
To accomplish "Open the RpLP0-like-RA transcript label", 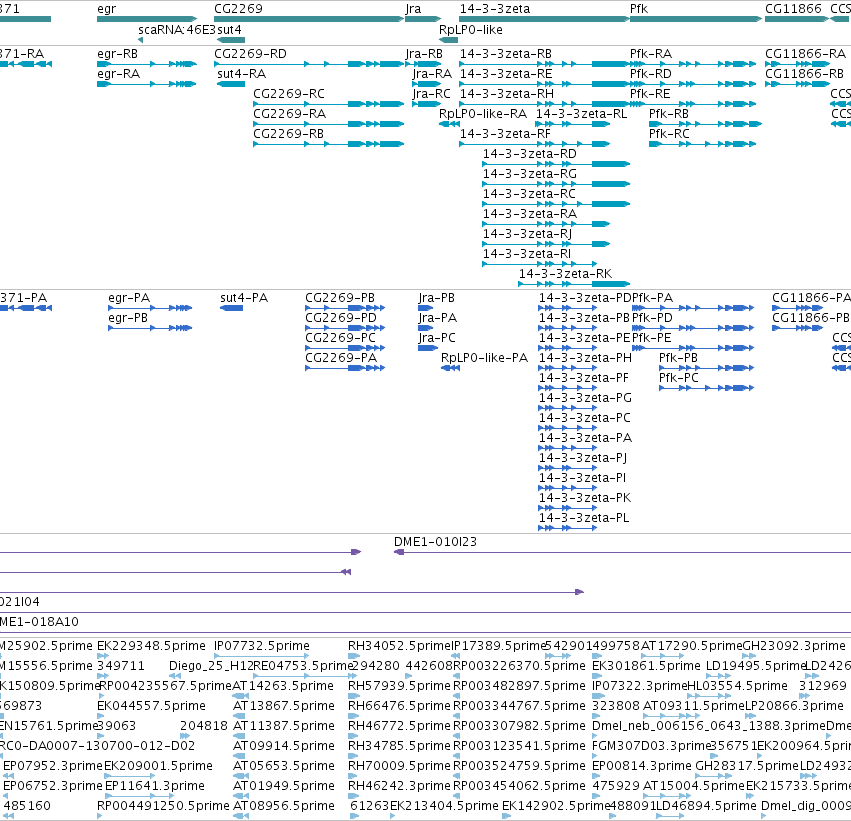I will click(x=483, y=114).
